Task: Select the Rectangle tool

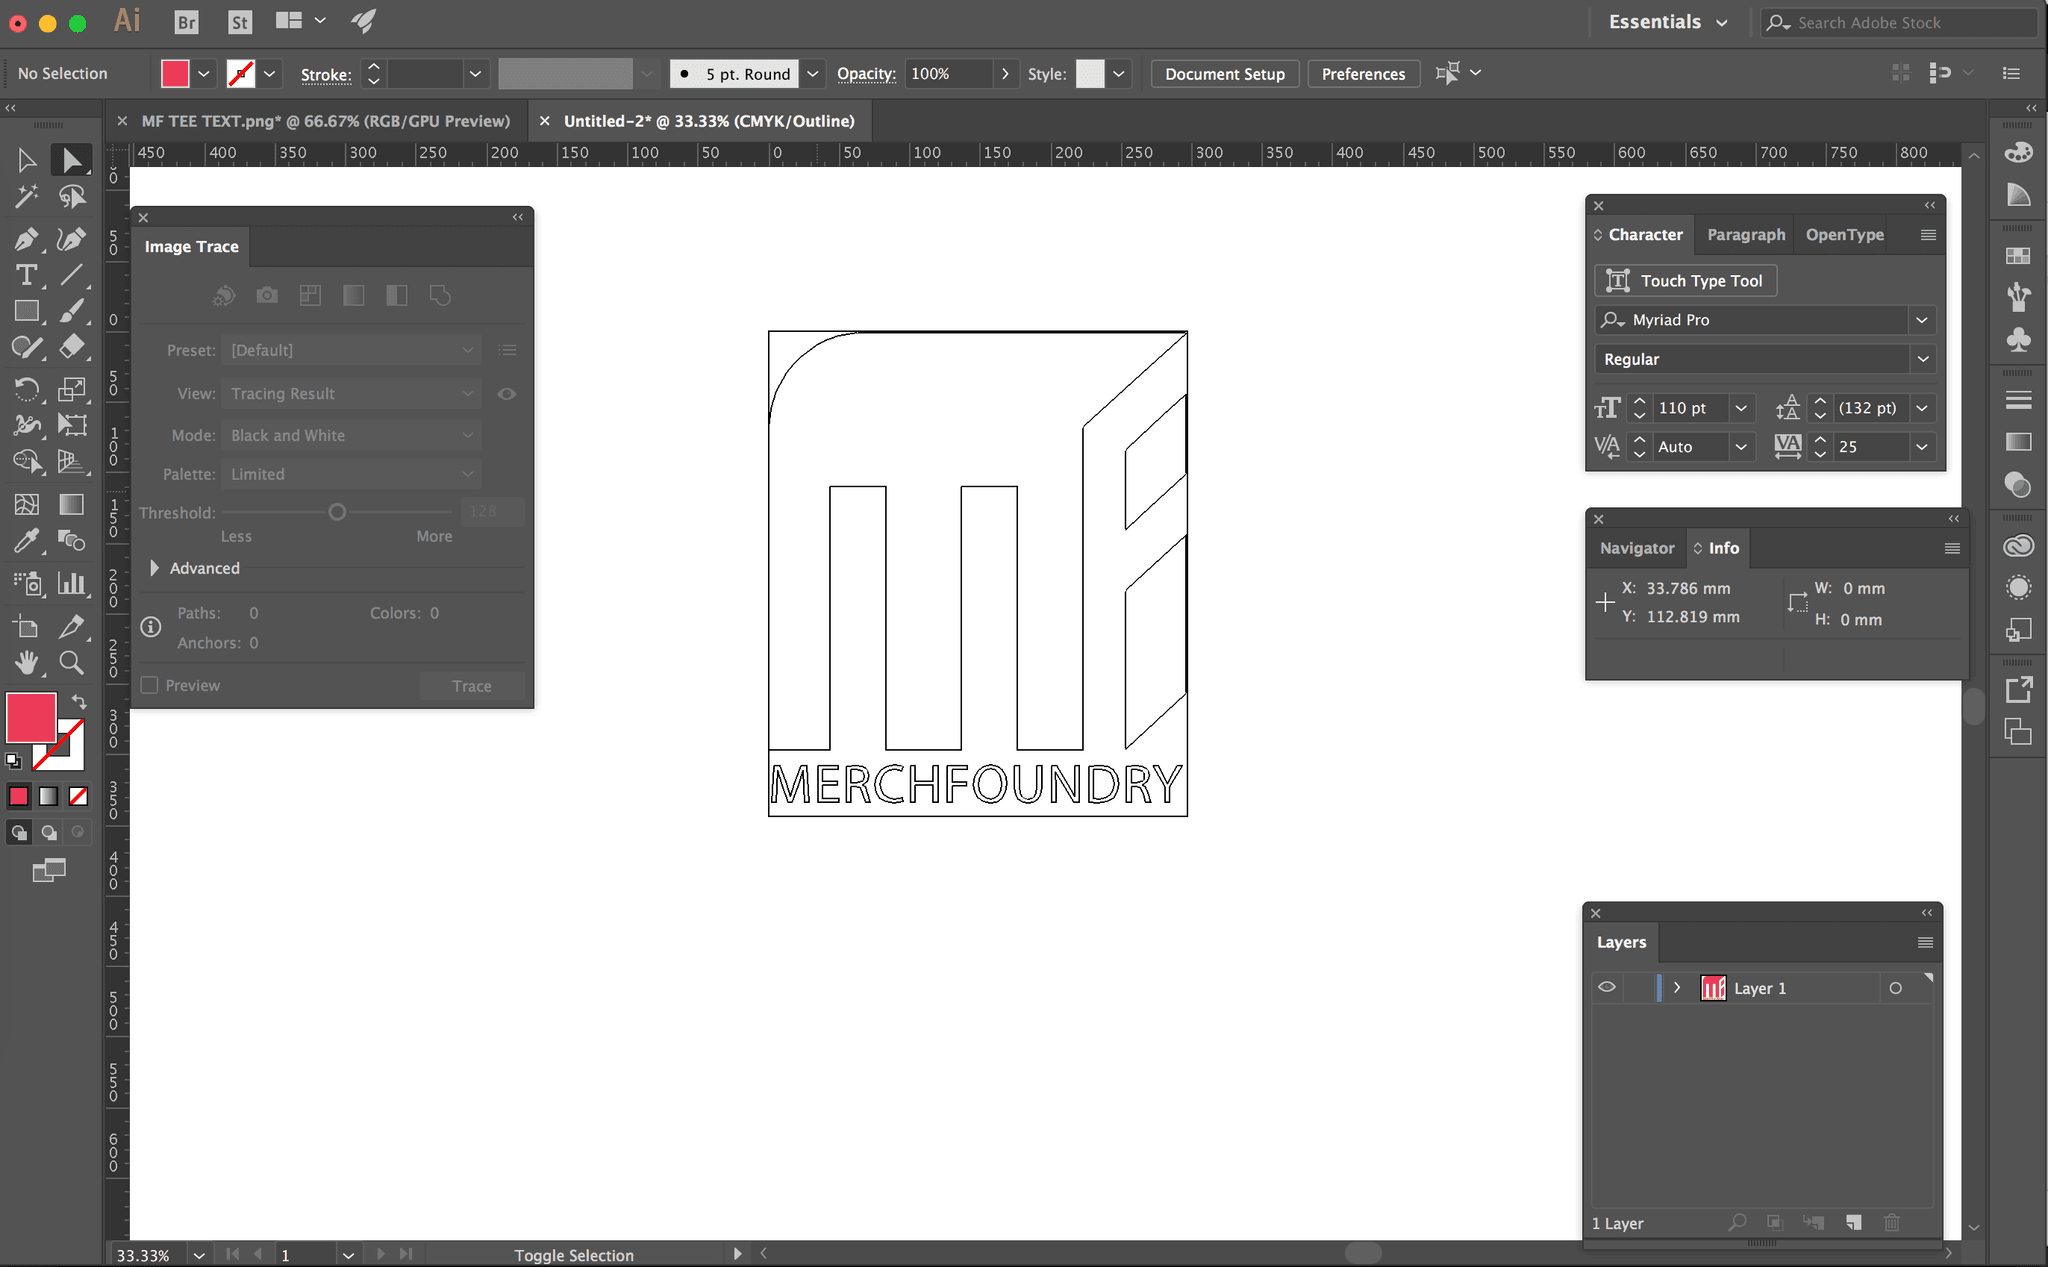Action: pos(26,311)
